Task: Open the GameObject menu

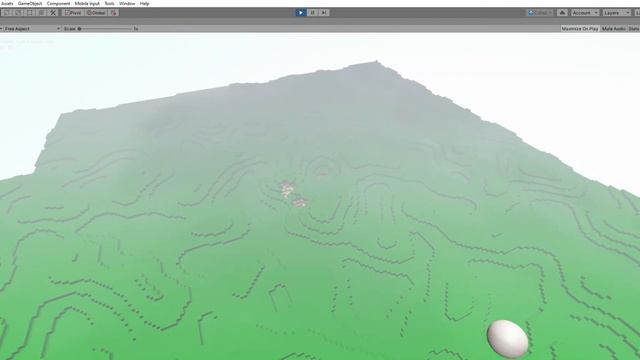Action: [x=30, y=3]
